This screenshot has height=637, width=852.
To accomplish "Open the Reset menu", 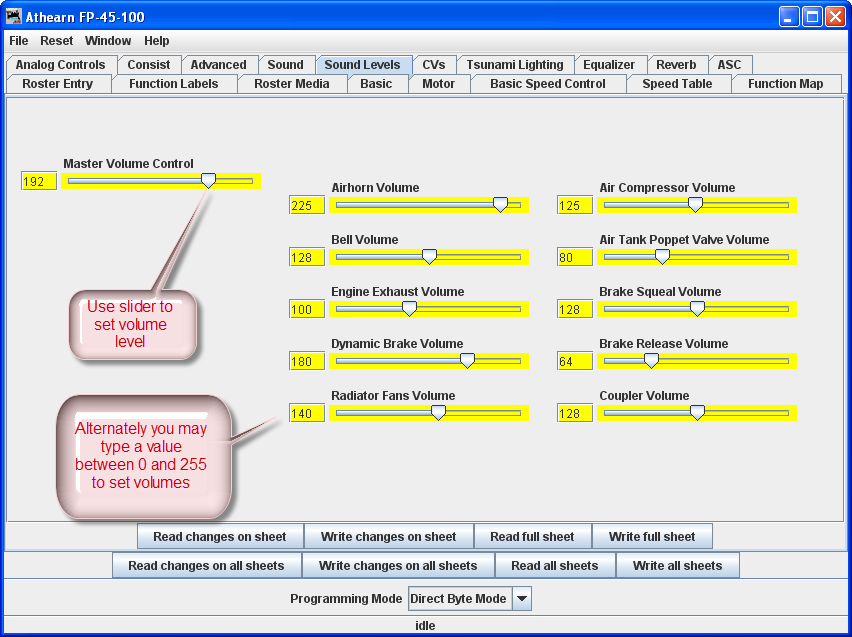I will point(57,41).
